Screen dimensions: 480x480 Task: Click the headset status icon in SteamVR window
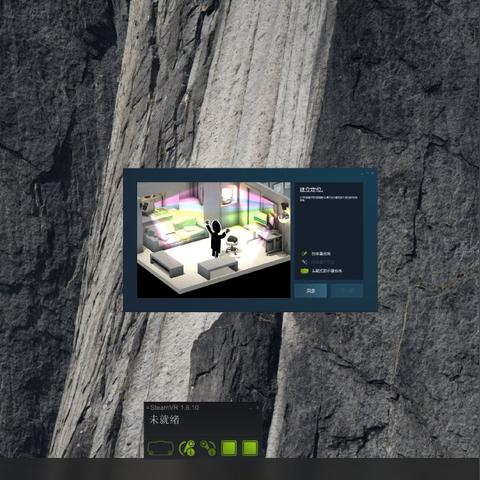[160, 448]
